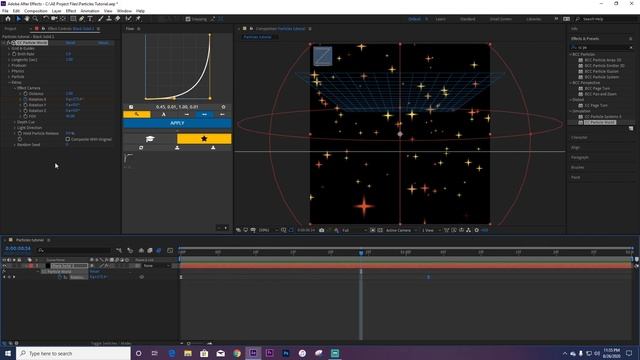Select the Default workspace

(414, 19)
